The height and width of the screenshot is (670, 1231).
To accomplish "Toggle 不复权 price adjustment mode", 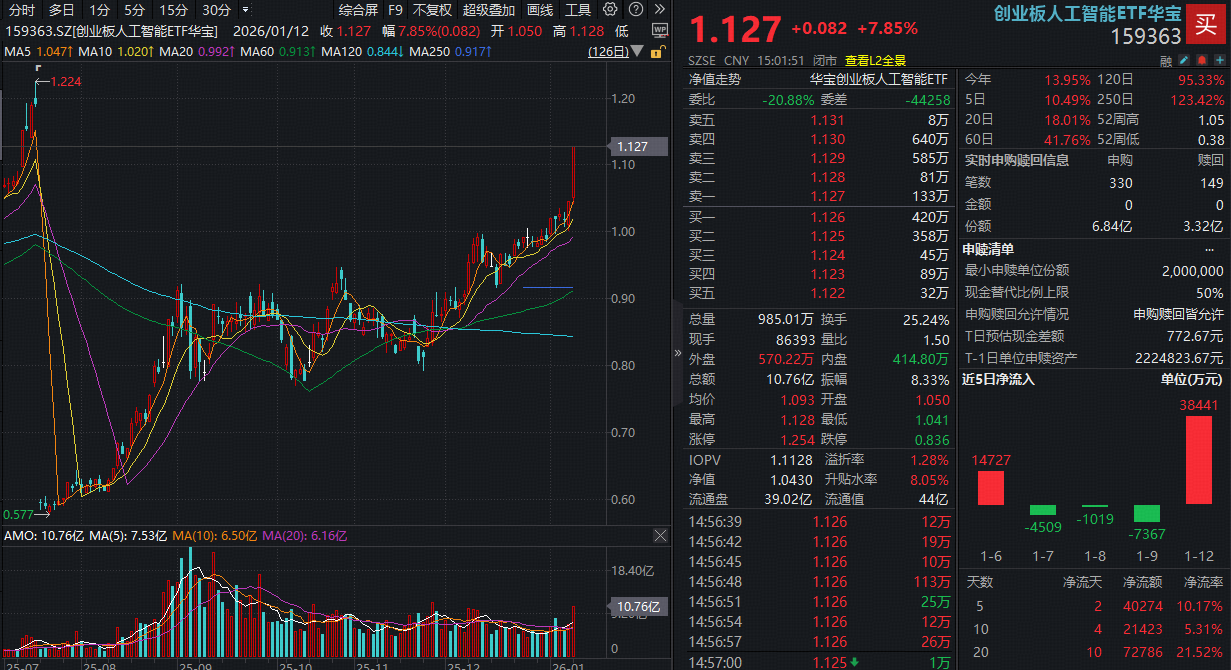I will (x=432, y=10).
